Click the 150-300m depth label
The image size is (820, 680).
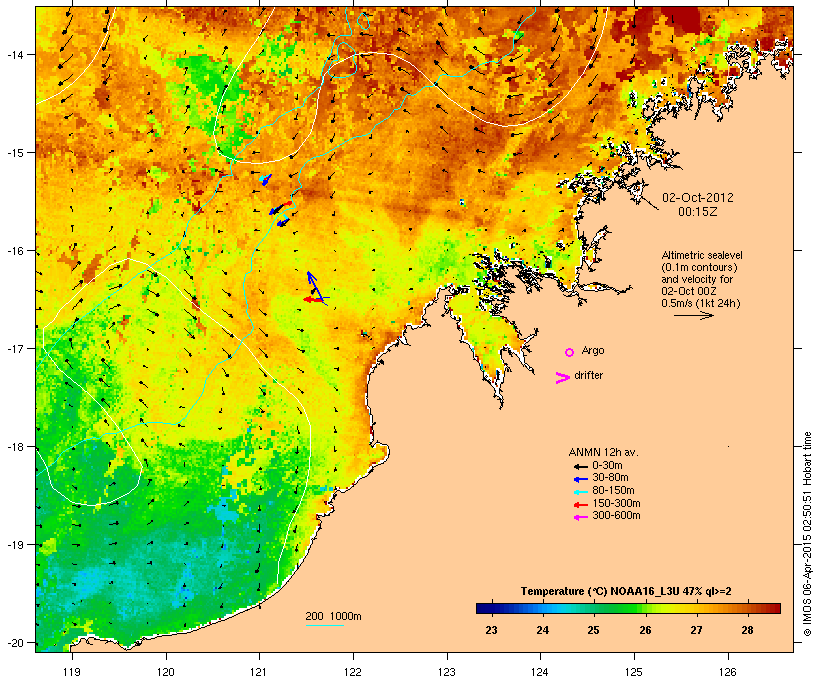616,504
